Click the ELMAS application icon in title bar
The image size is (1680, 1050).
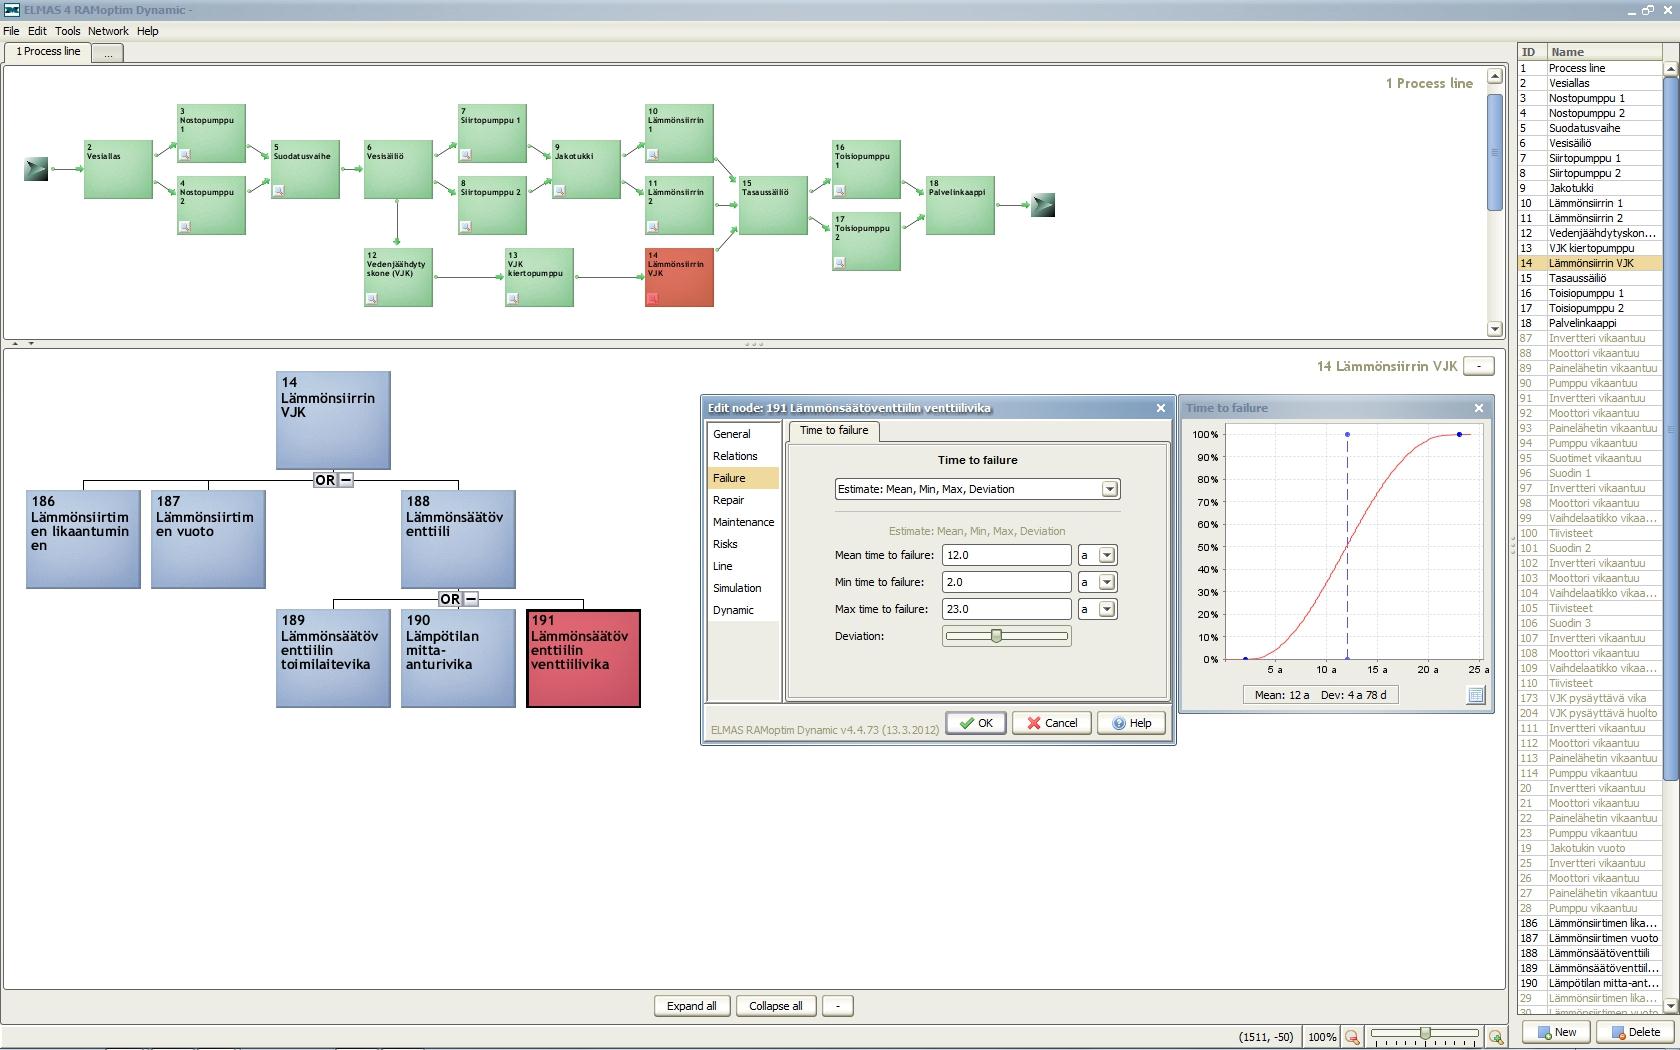point(11,9)
